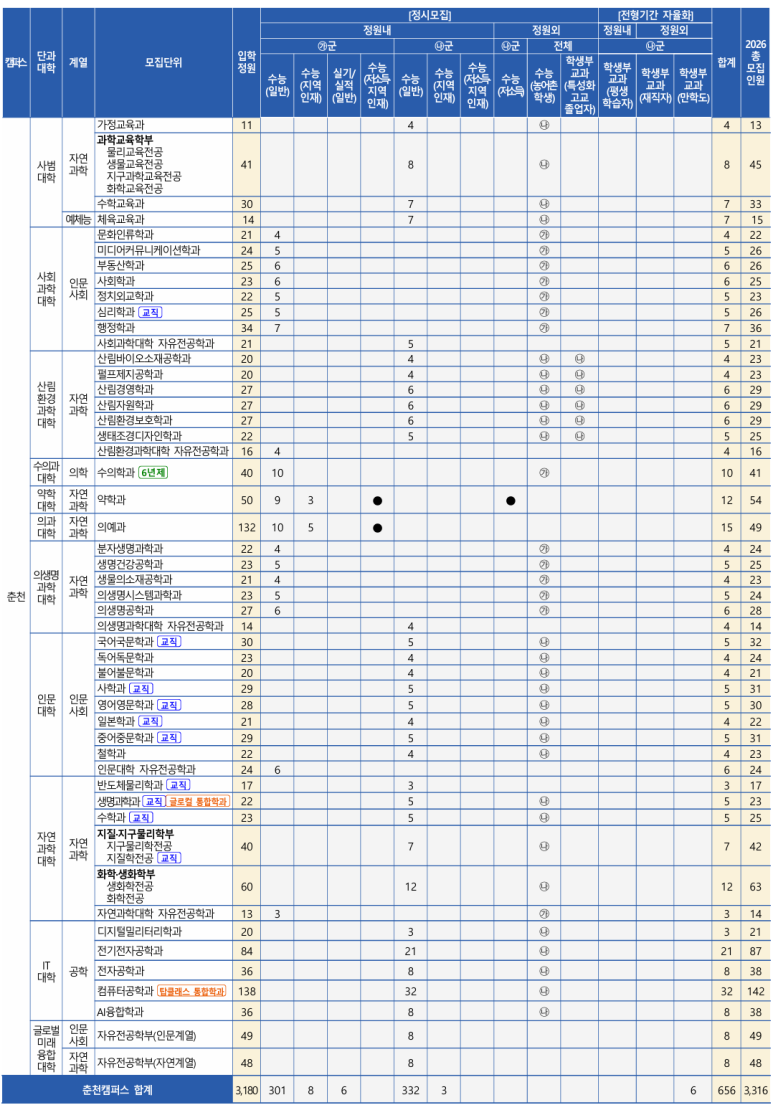Click the 입학정원 column header
This screenshot has width=773, height=1105.
pos(247,62)
